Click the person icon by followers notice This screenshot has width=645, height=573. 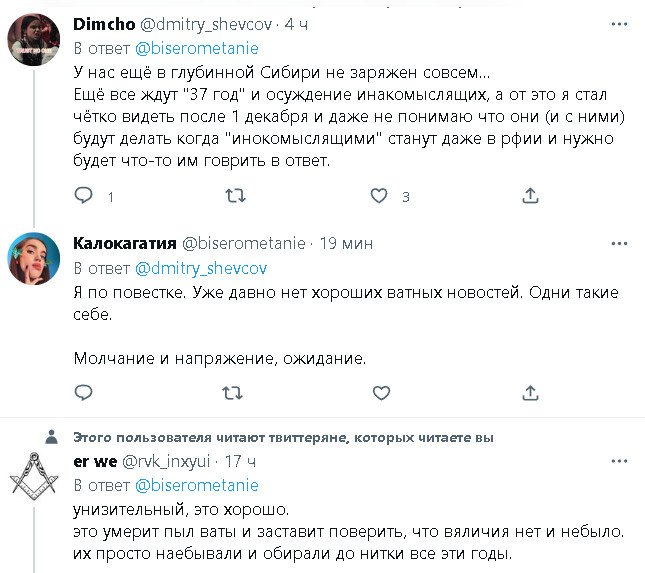point(50,437)
